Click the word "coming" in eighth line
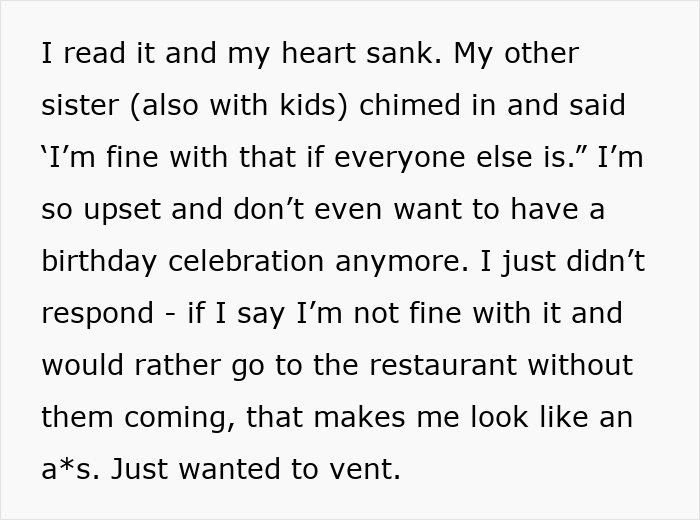 point(191,417)
